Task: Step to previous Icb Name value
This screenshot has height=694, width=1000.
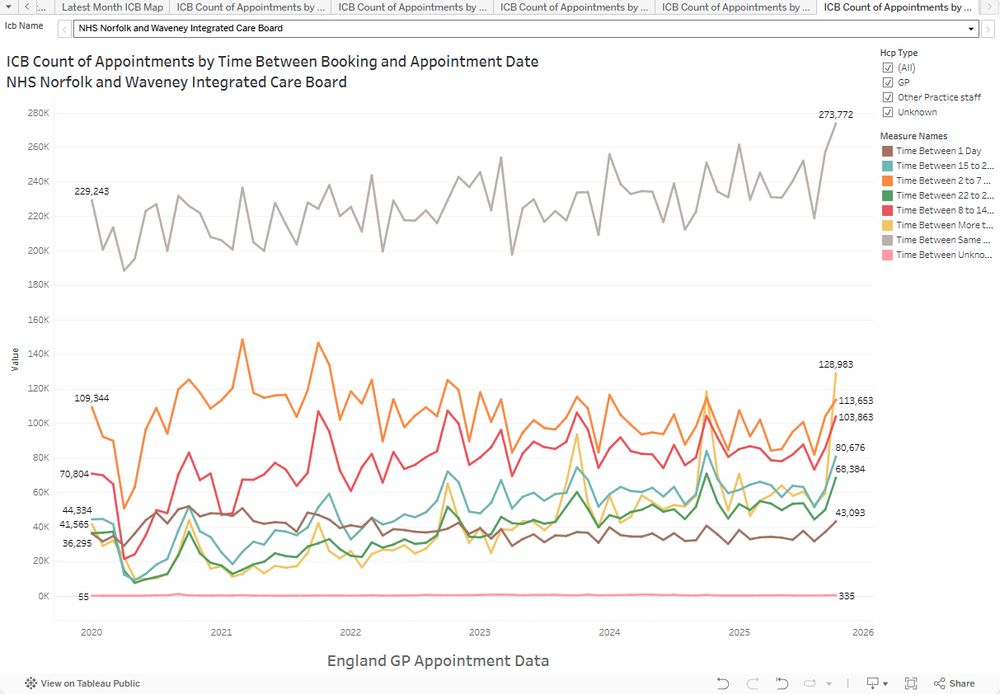Action: click(64, 29)
